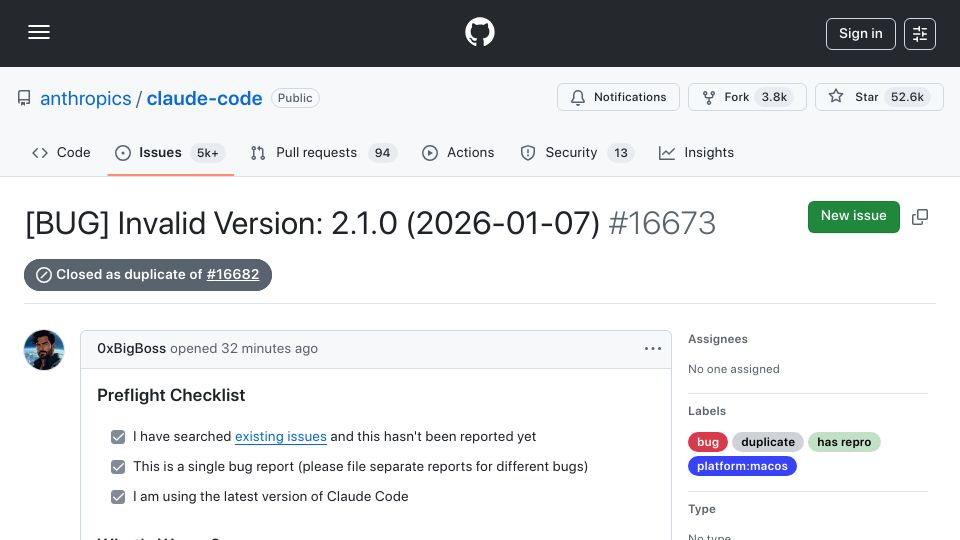Click the 'Labels' sidebar heading
The width and height of the screenshot is (960, 540).
click(707, 411)
